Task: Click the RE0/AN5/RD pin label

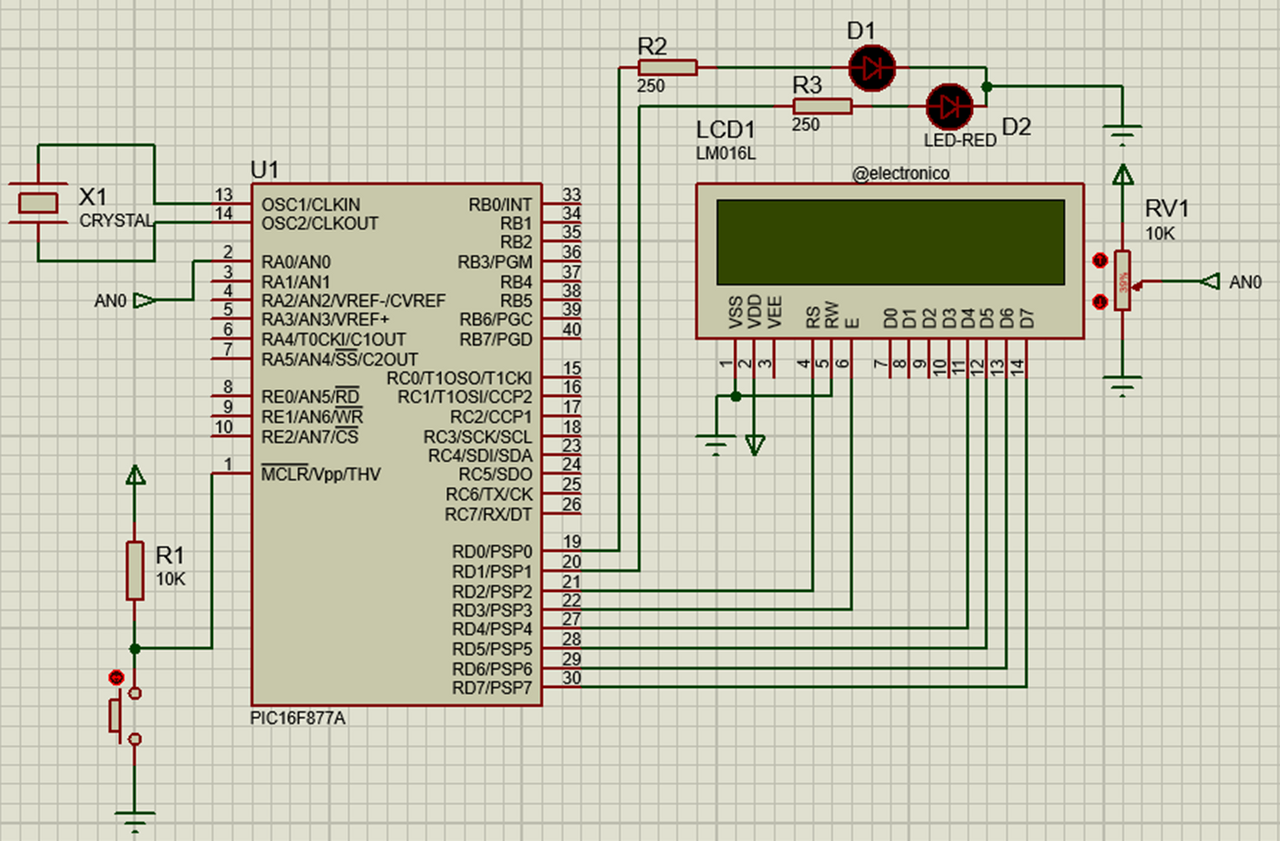Action: click(x=311, y=397)
